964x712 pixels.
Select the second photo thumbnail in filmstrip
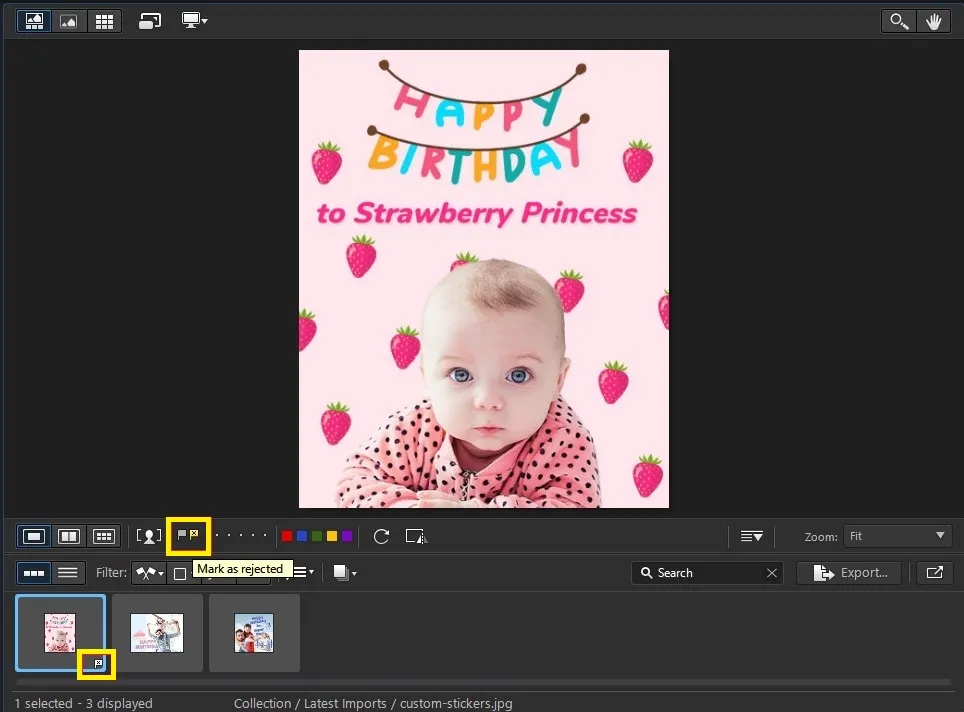point(157,633)
